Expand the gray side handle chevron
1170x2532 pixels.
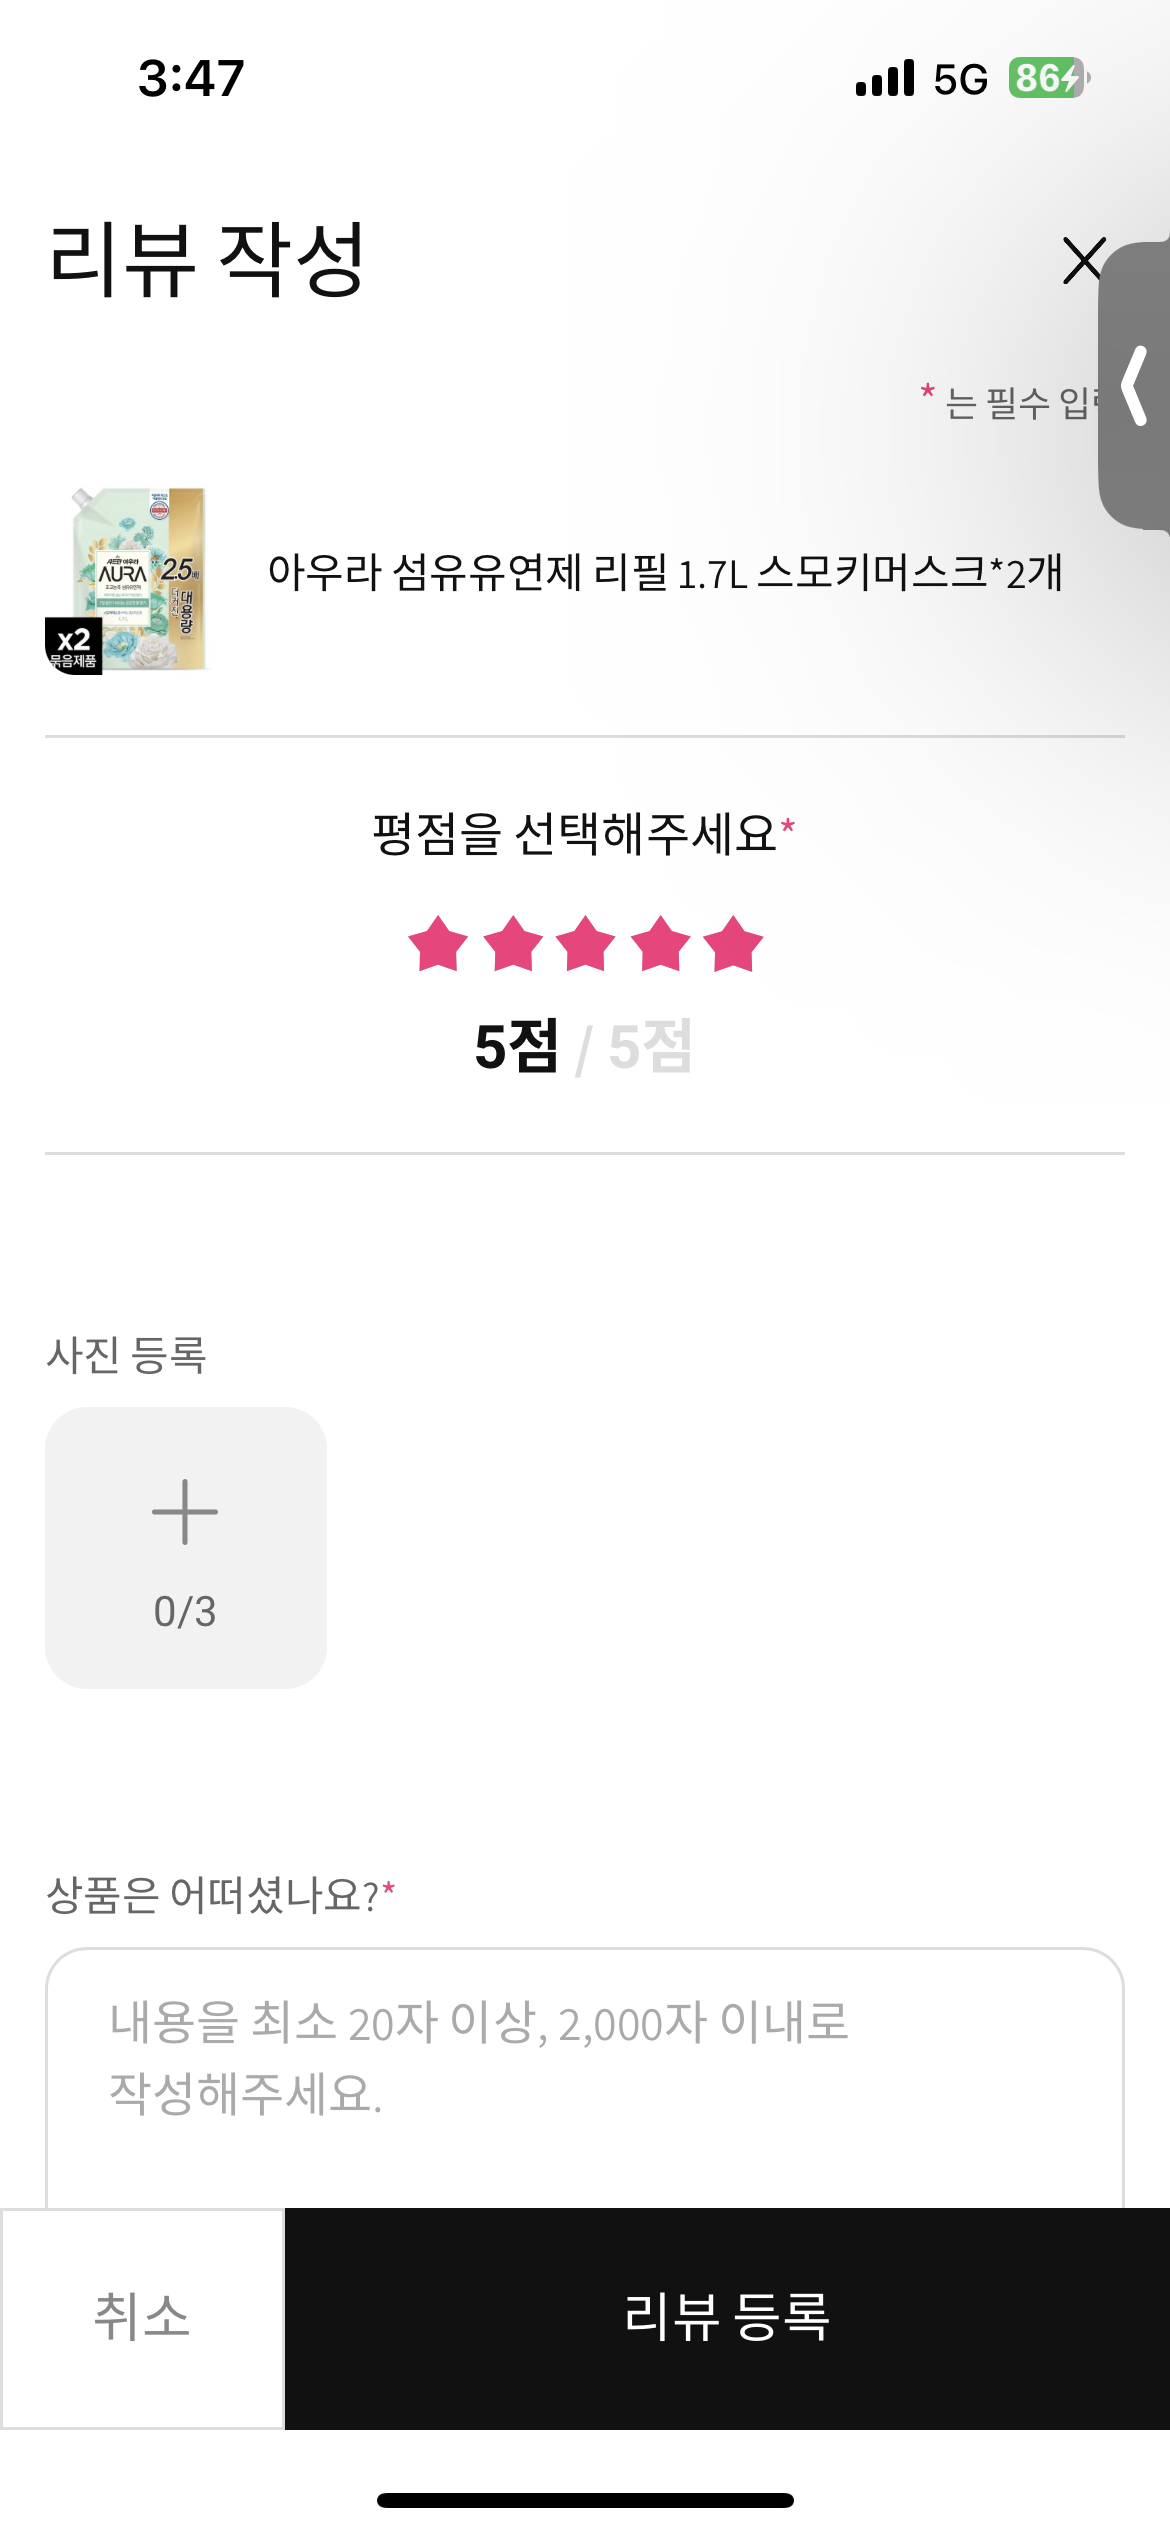(x=1135, y=386)
